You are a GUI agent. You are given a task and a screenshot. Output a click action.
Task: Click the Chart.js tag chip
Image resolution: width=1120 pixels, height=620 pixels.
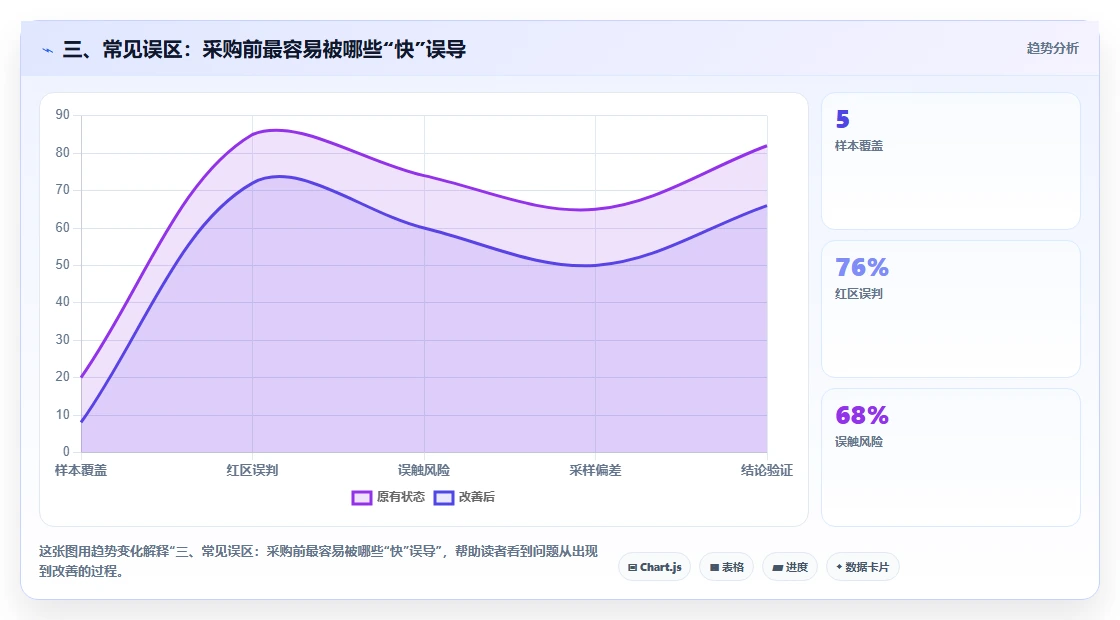pyautogui.click(x=654, y=567)
